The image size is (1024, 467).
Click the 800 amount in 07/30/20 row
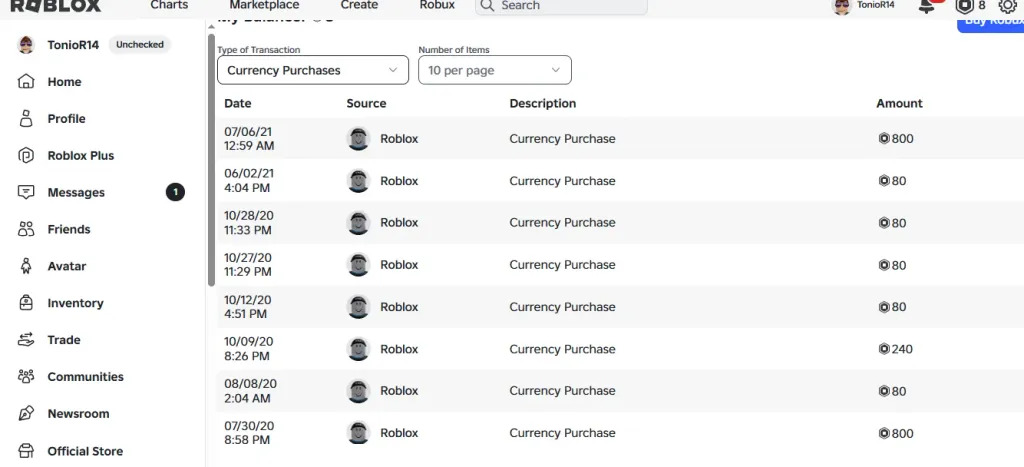tap(903, 433)
